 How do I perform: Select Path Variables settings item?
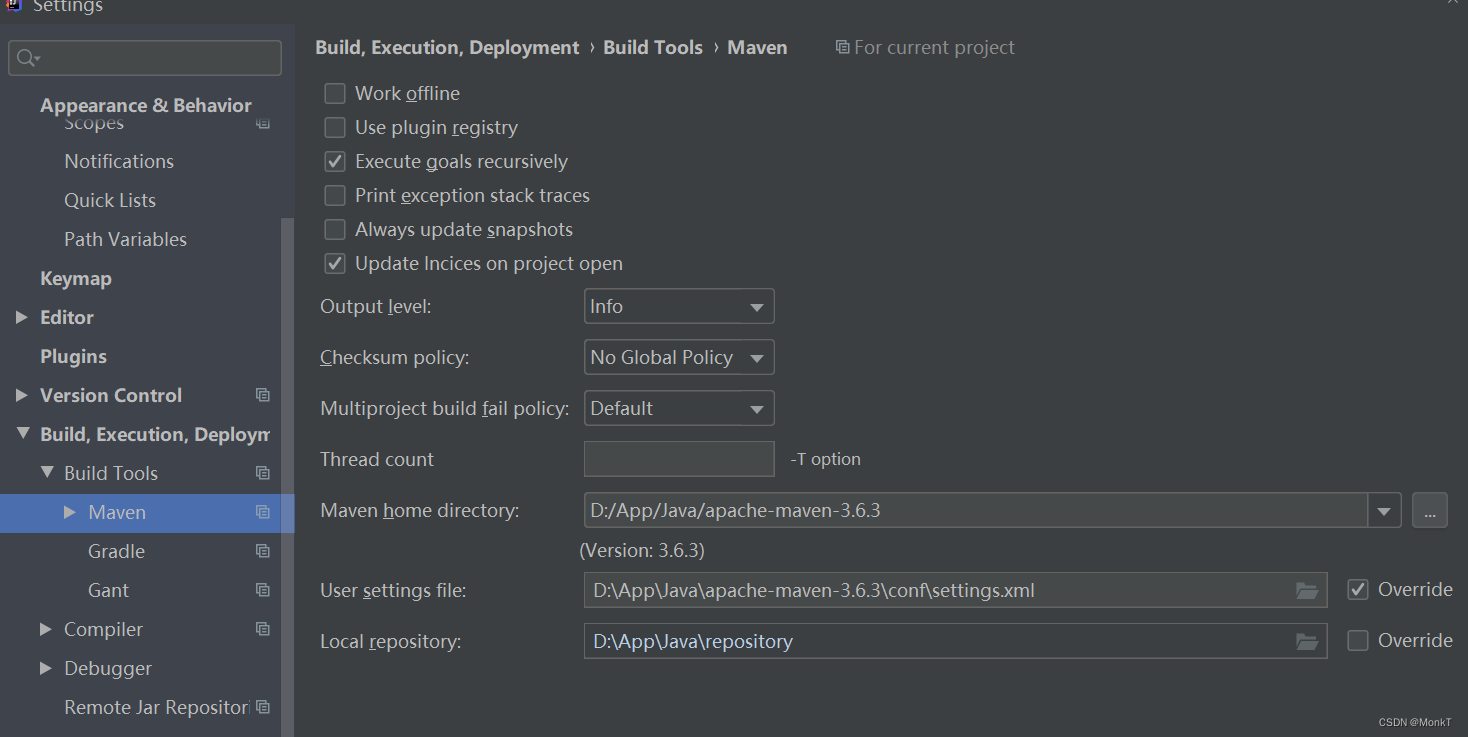126,239
